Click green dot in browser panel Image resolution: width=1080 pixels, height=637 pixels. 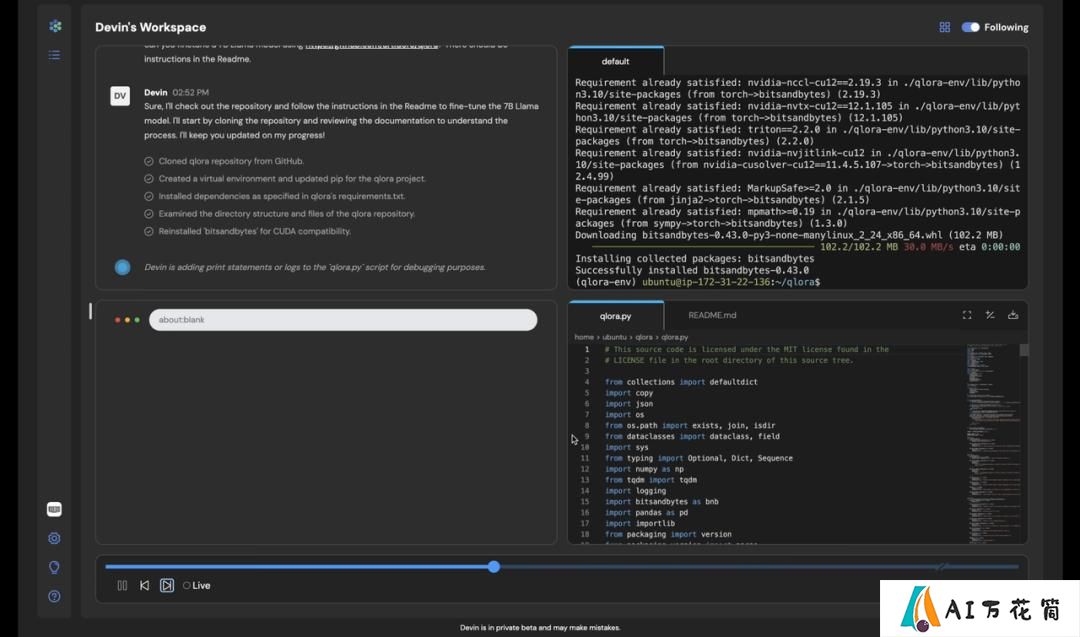pos(137,320)
